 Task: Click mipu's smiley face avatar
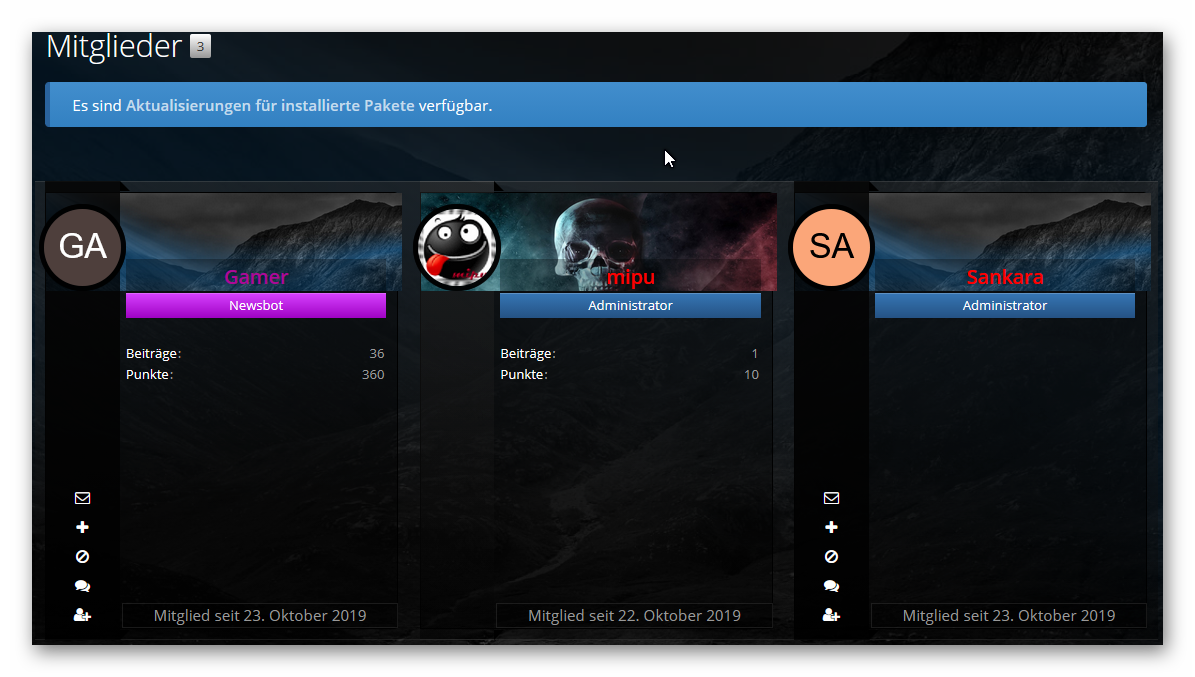click(457, 247)
